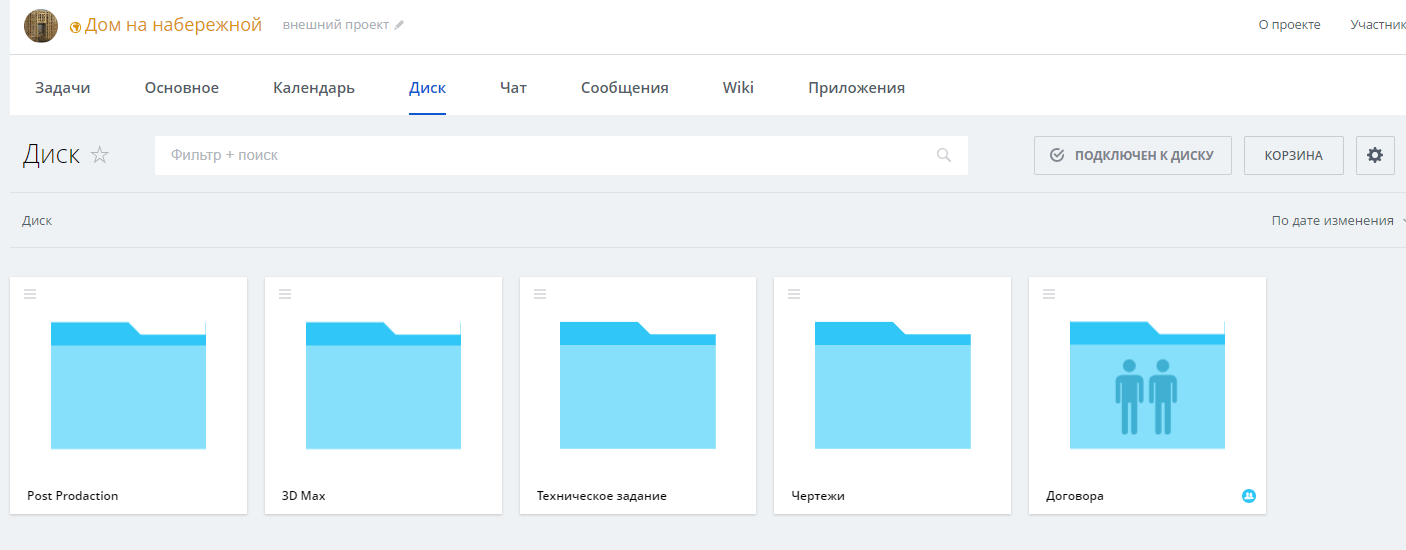This screenshot has height=550, width=1406.
Task: Switch to the Календарь tab
Action: pos(314,88)
